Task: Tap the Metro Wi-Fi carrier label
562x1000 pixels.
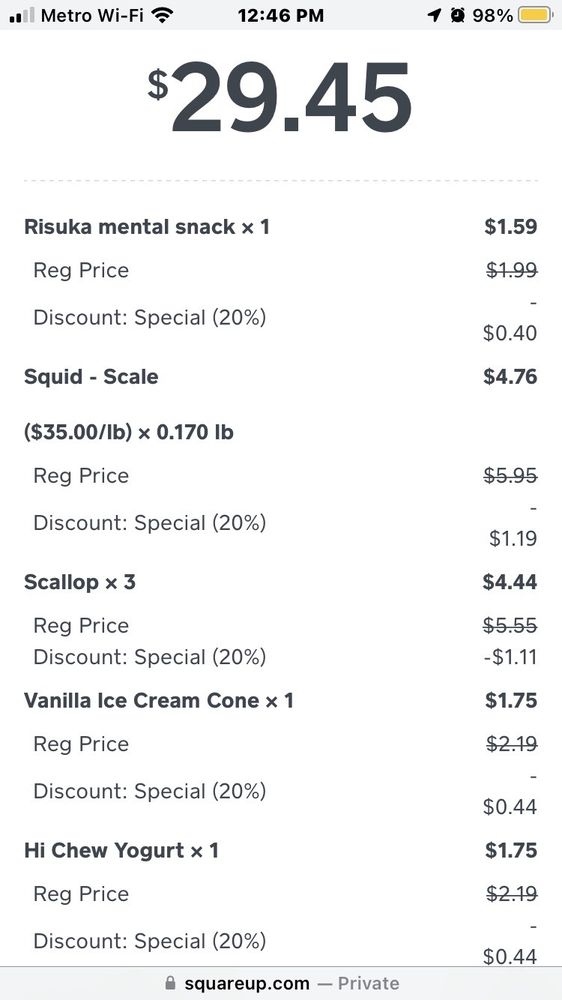Action: coord(92,15)
